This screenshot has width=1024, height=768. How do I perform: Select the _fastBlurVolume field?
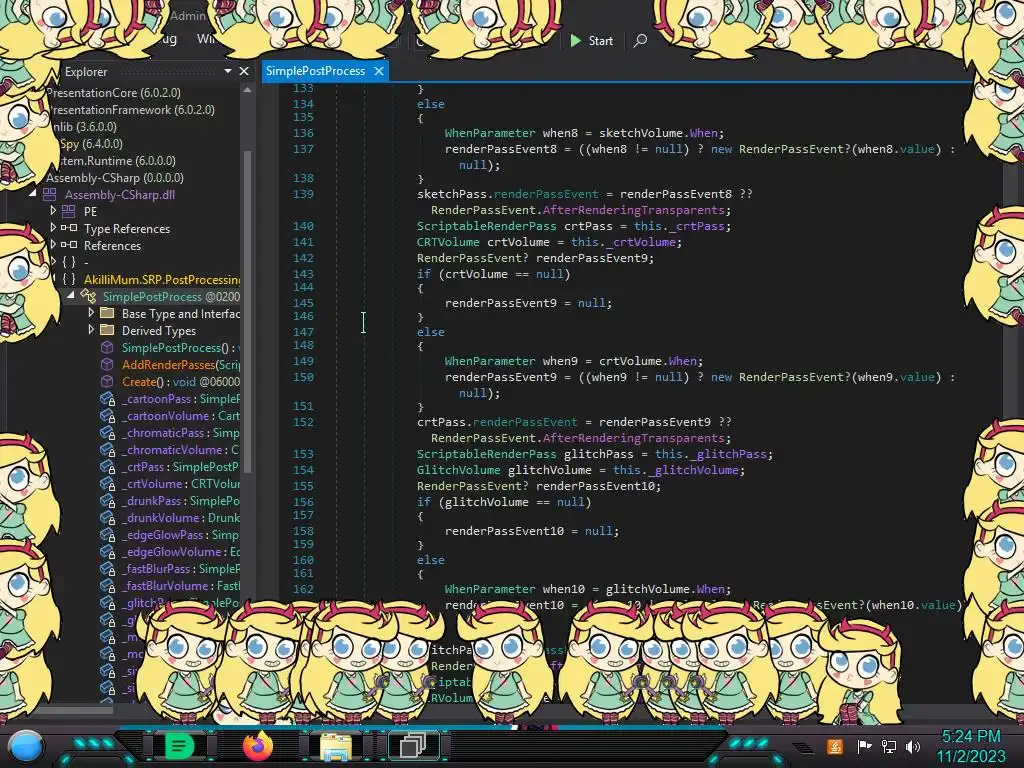click(x=180, y=586)
